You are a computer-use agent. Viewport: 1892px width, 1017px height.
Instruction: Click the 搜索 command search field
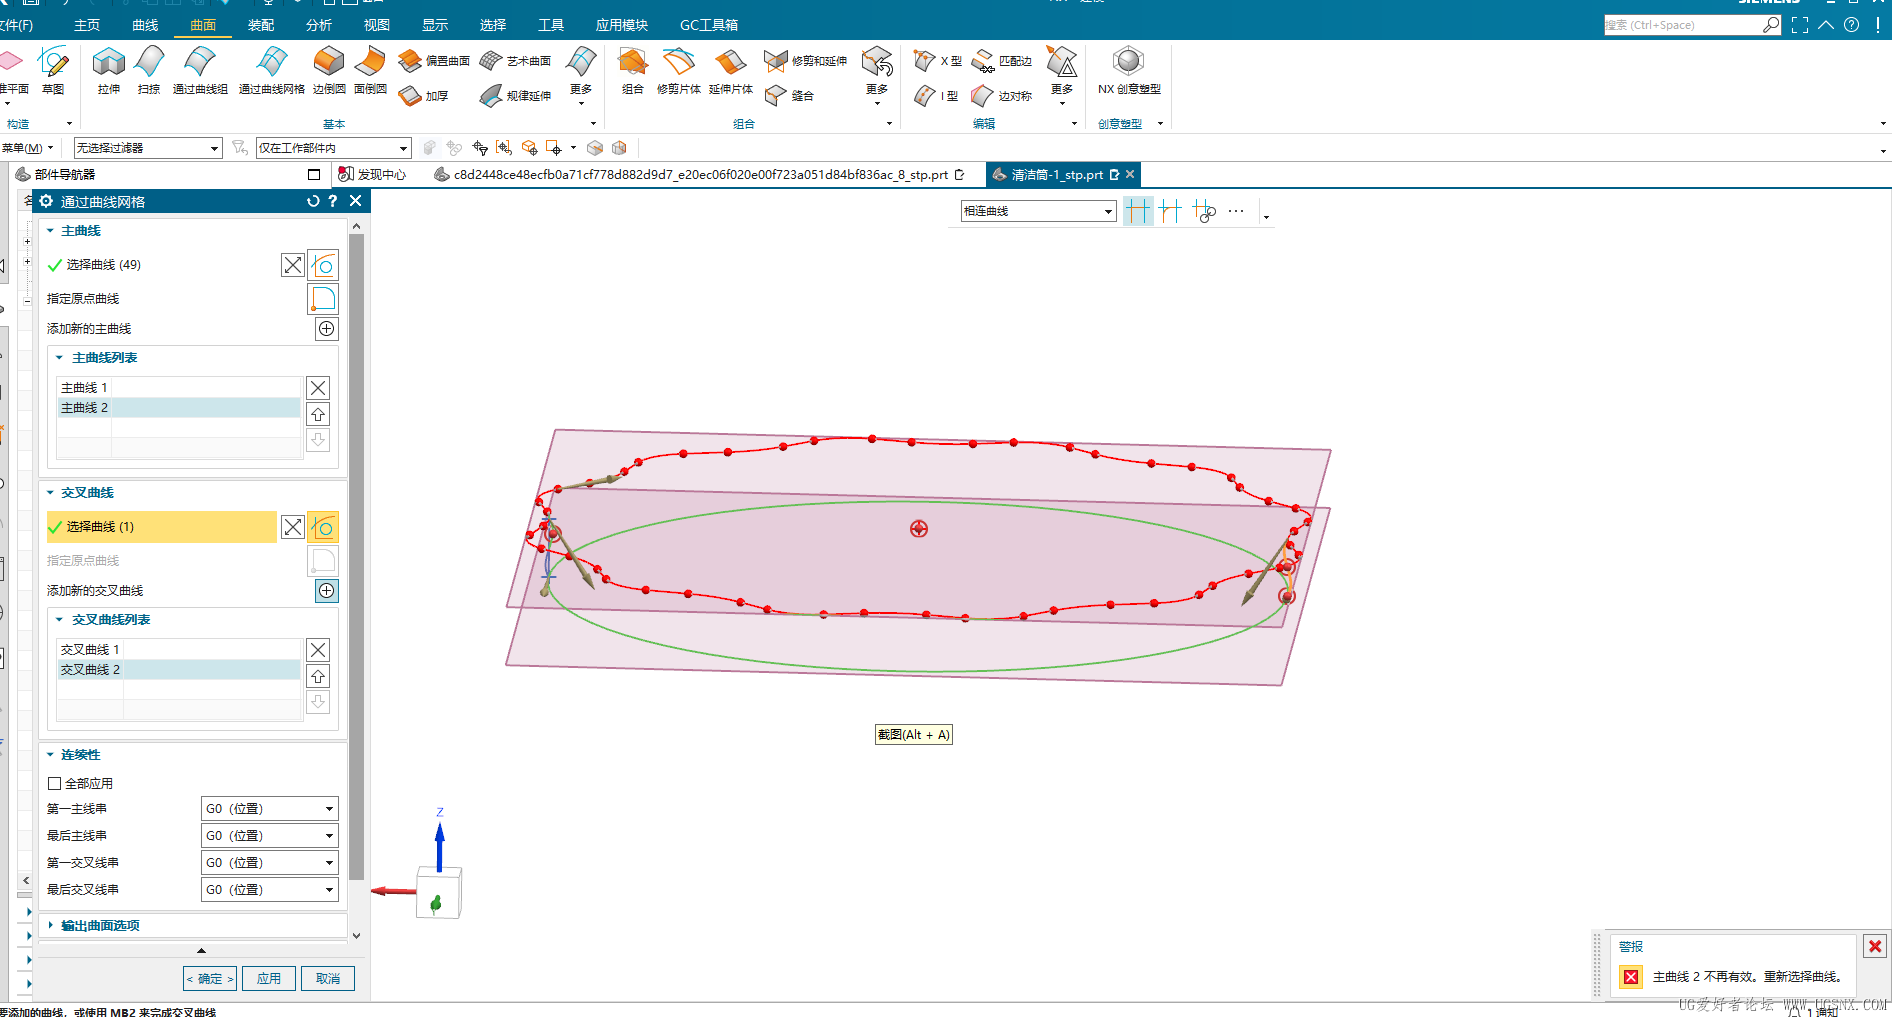(1682, 25)
